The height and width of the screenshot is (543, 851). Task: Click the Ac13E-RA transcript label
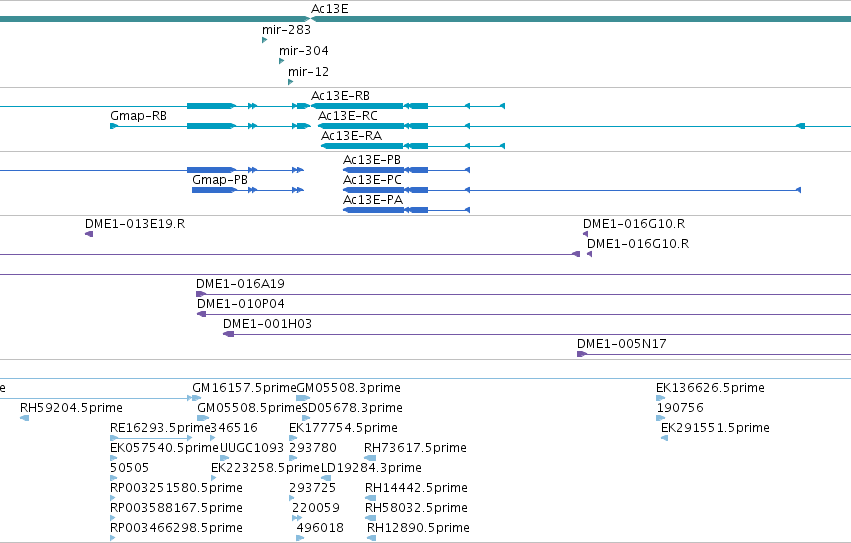pyautogui.click(x=351, y=136)
